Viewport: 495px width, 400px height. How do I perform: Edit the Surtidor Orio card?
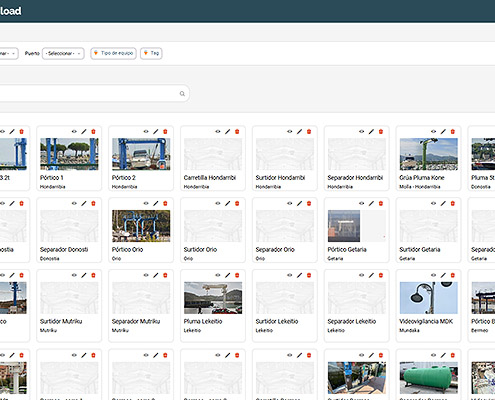pyautogui.click(x=228, y=203)
